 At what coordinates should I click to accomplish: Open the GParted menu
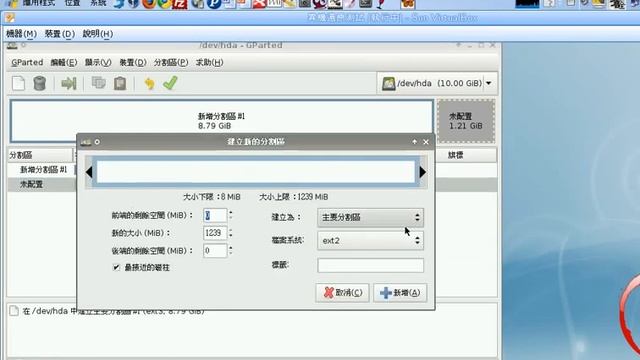pyautogui.click(x=27, y=62)
